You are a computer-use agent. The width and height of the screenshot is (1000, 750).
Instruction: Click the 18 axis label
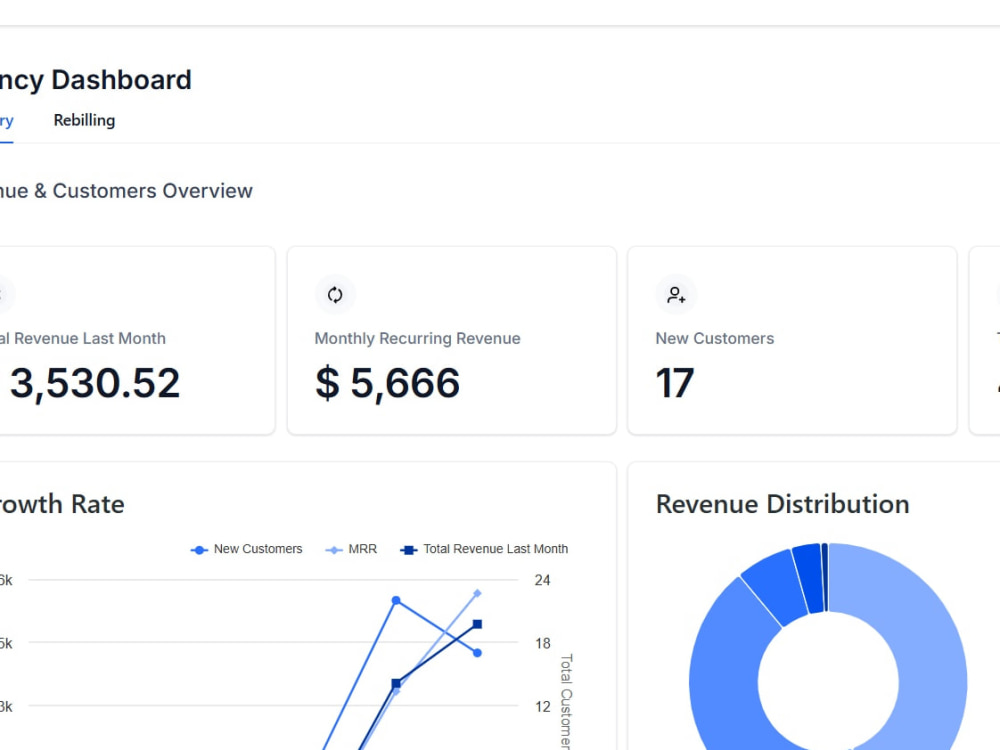pyautogui.click(x=542, y=643)
